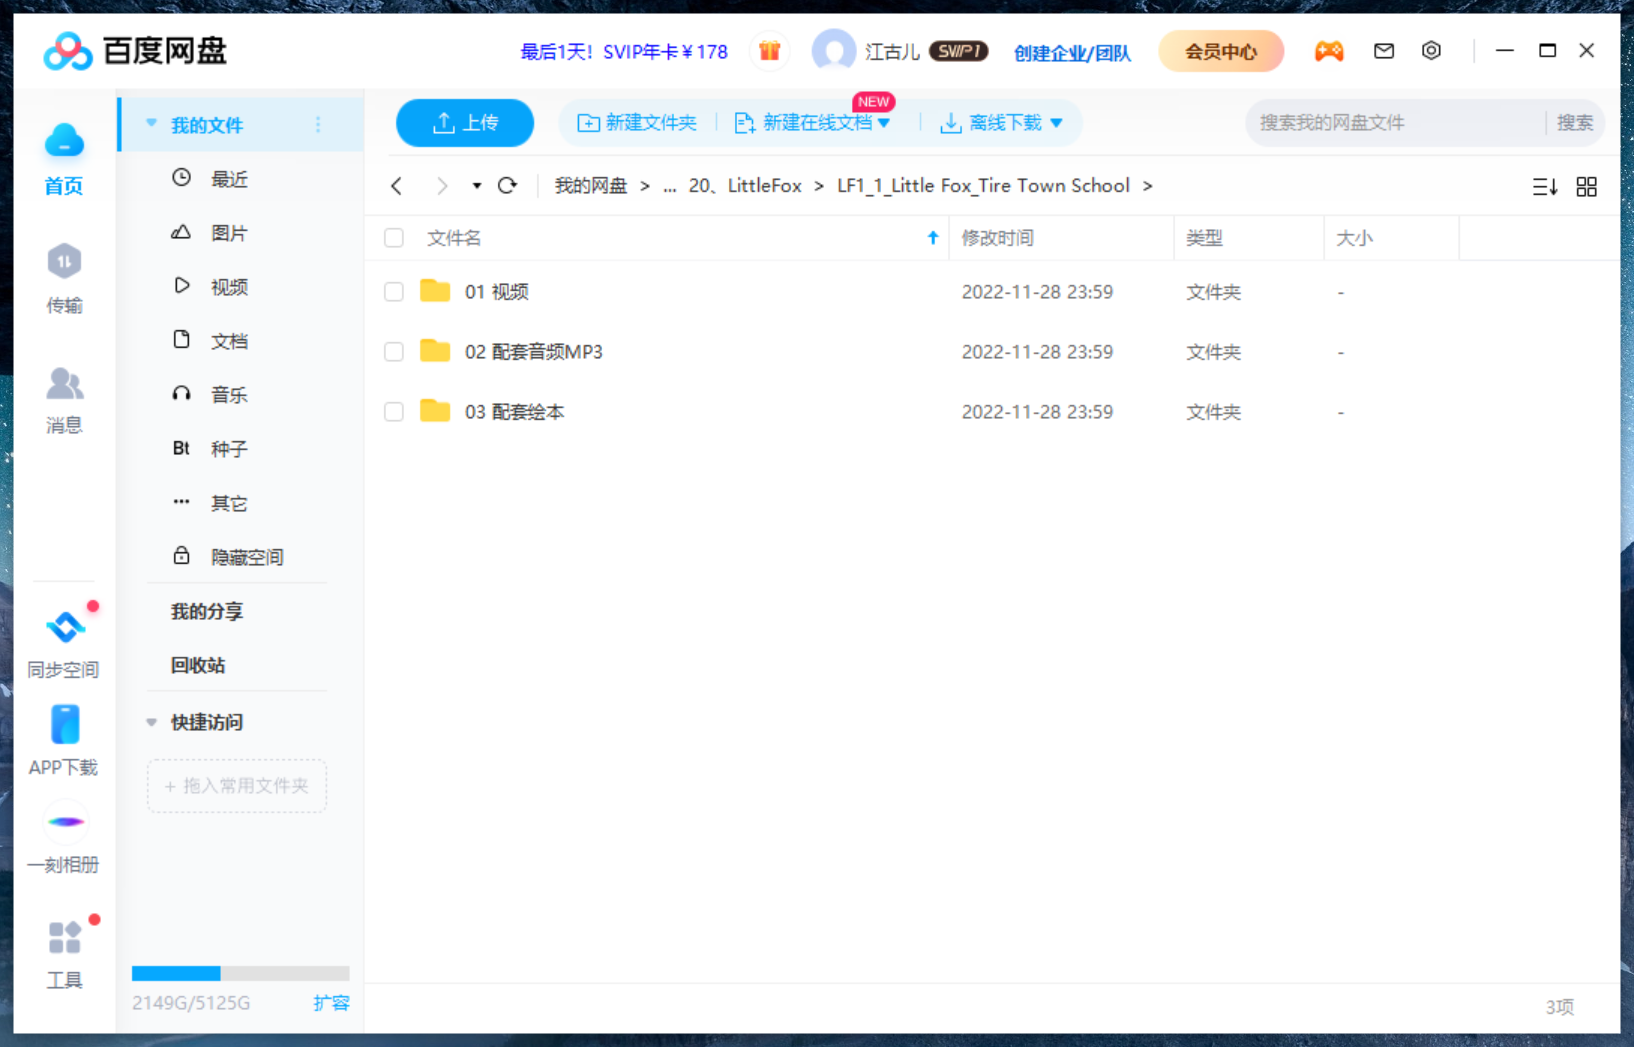Check the checkbox next to 03 配套绘本
1634x1047 pixels.
point(393,411)
